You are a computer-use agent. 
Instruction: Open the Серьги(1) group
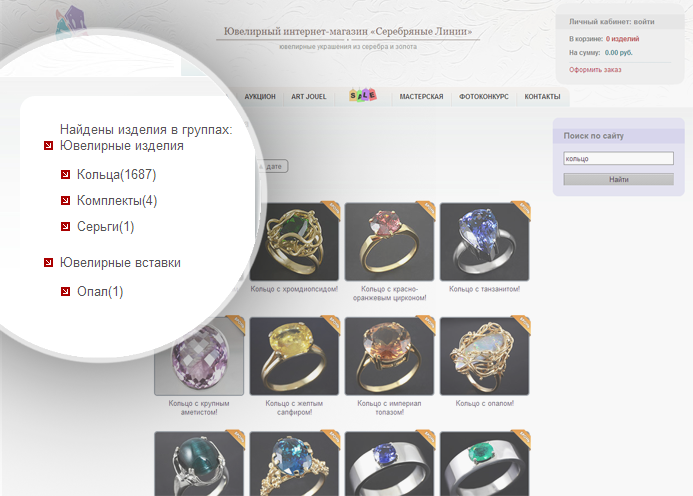pos(106,227)
